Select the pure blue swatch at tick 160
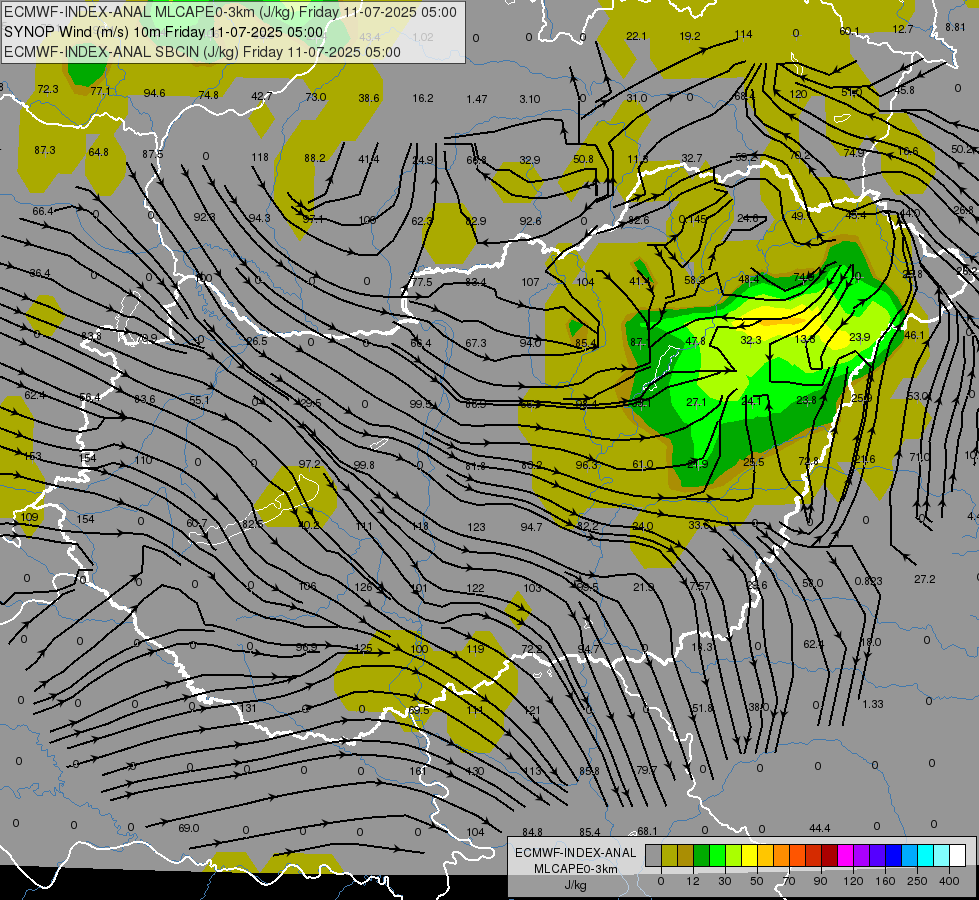 tap(893, 856)
